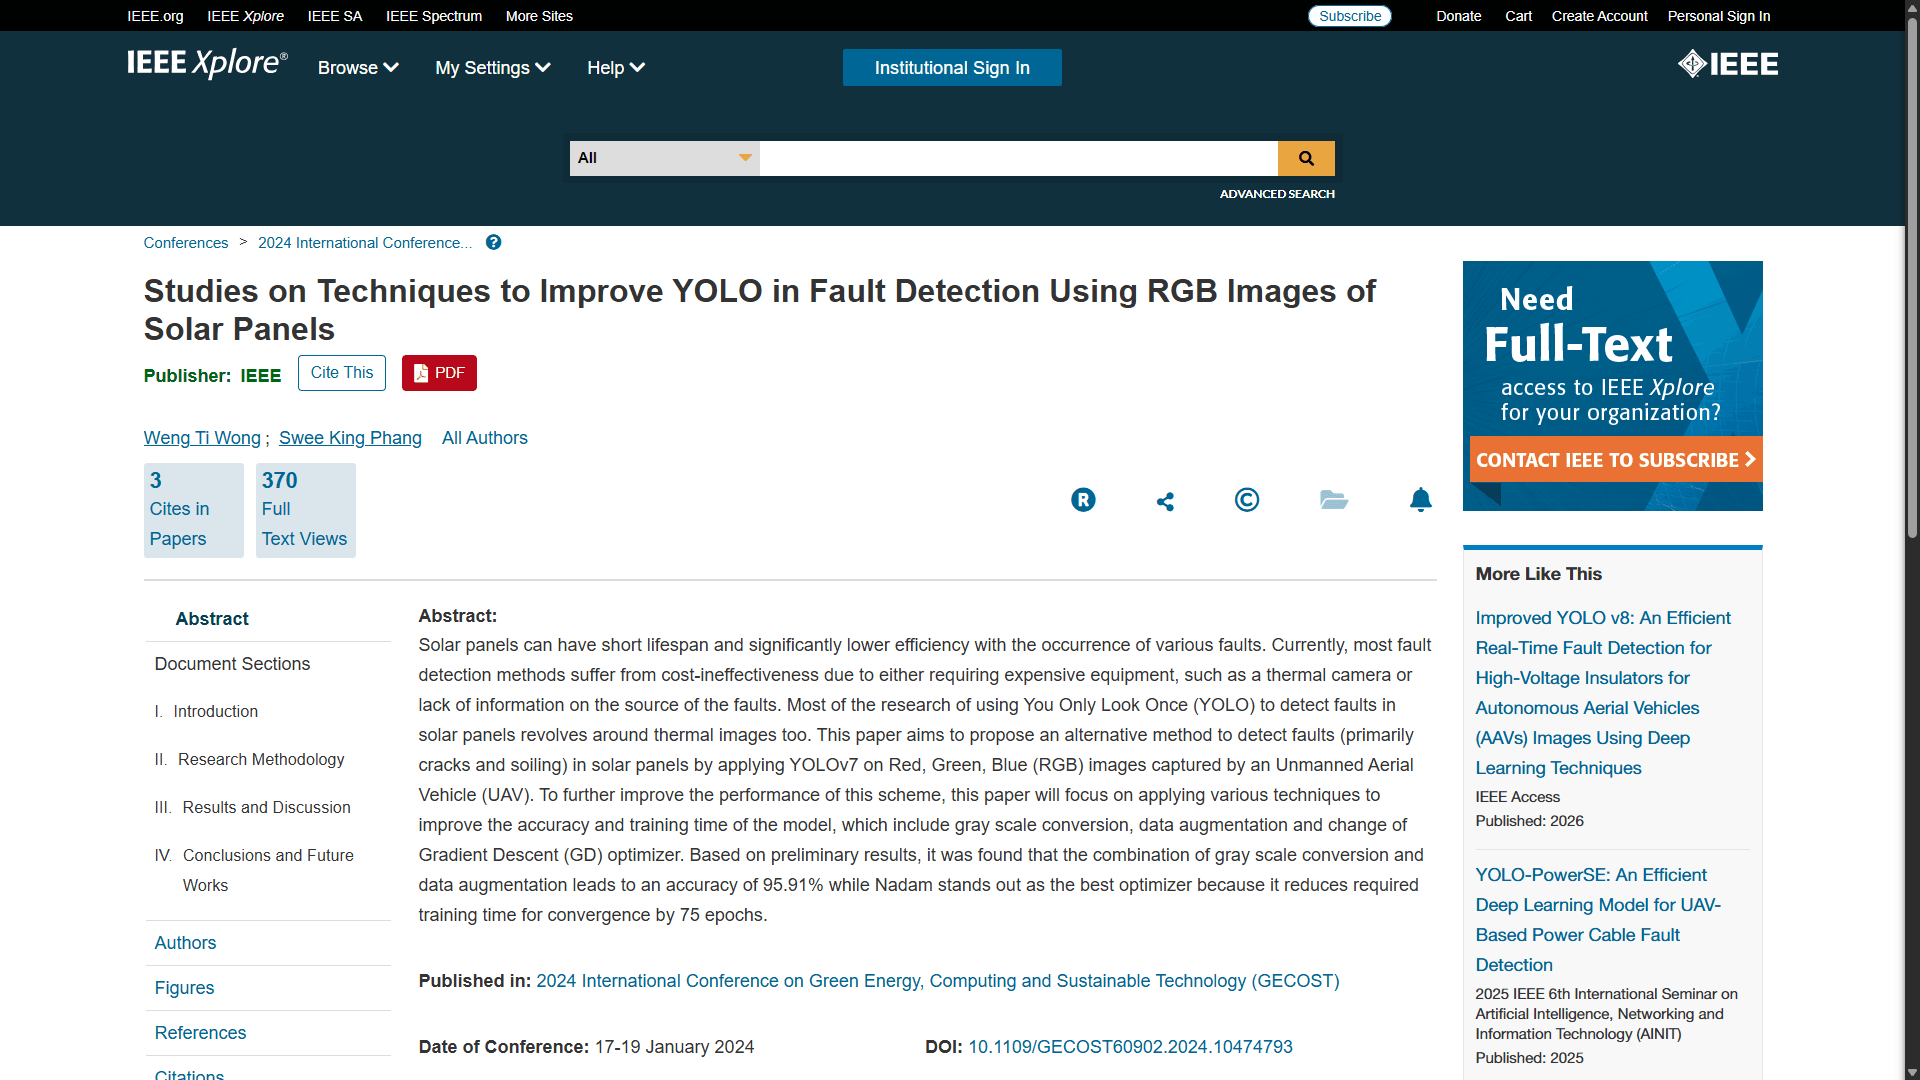Select the References sidebar tab
Screen dimensions: 1920x1080
click(200, 1033)
